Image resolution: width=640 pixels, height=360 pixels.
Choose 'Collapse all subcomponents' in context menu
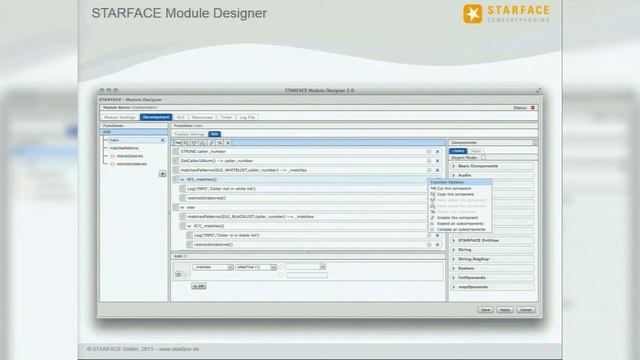click(x=461, y=230)
